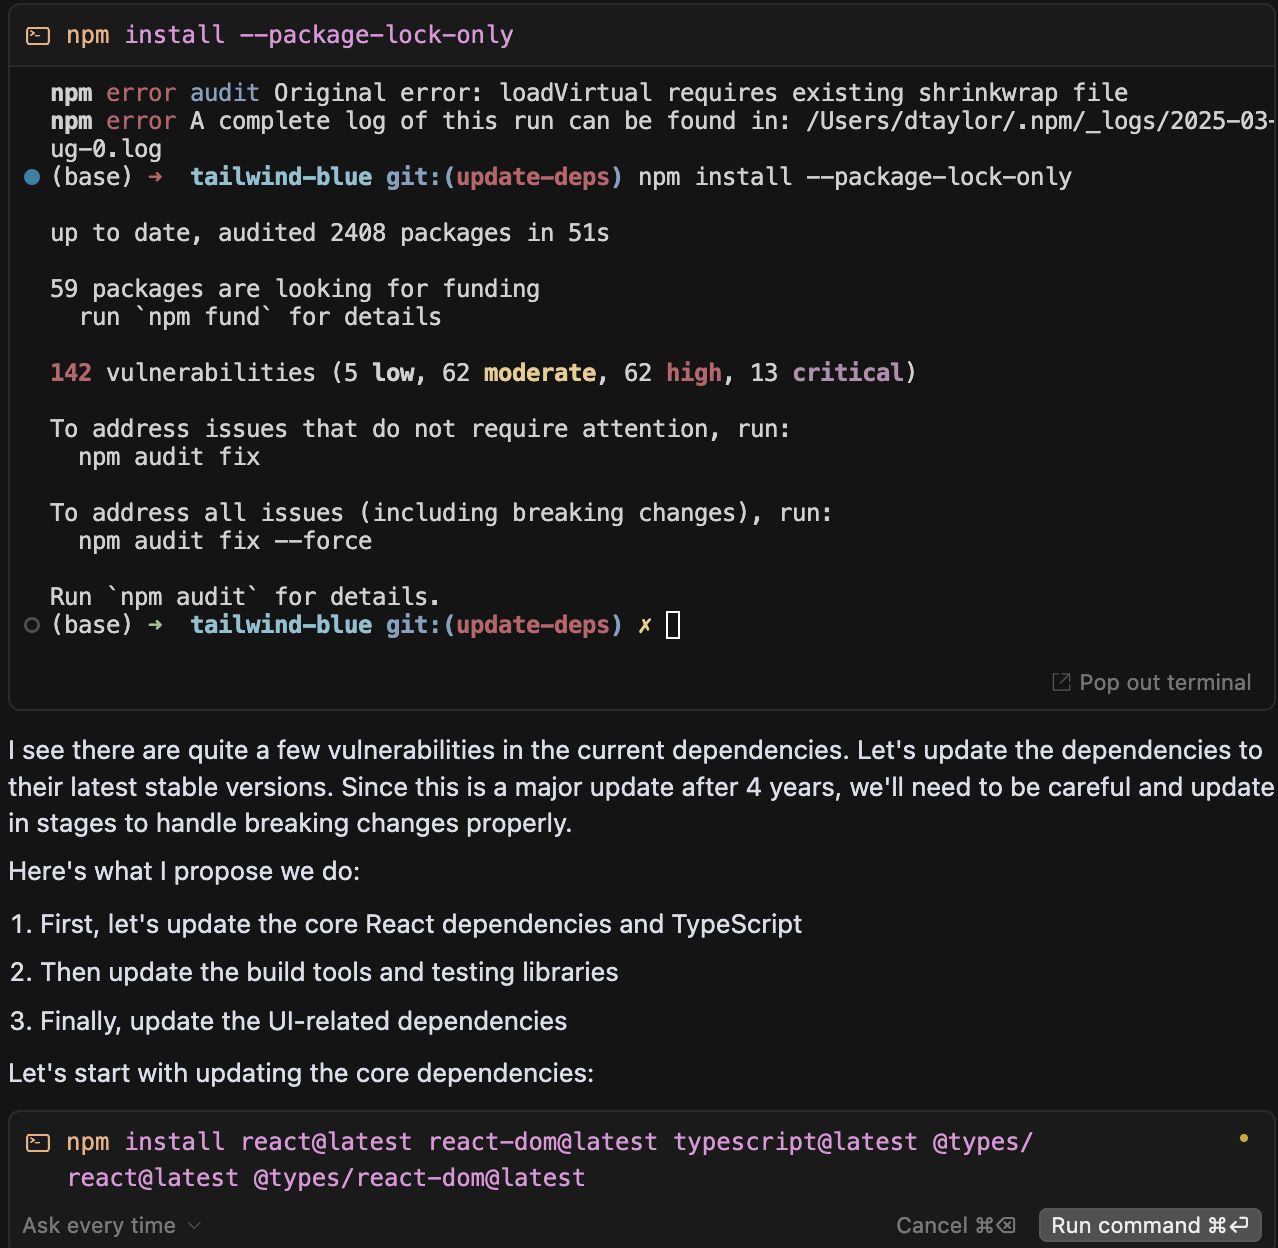The height and width of the screenshot is (1248, 1278).
Task: Click 'typescript@latest' in the proposed command
Action: click(x=795, y=1142)
